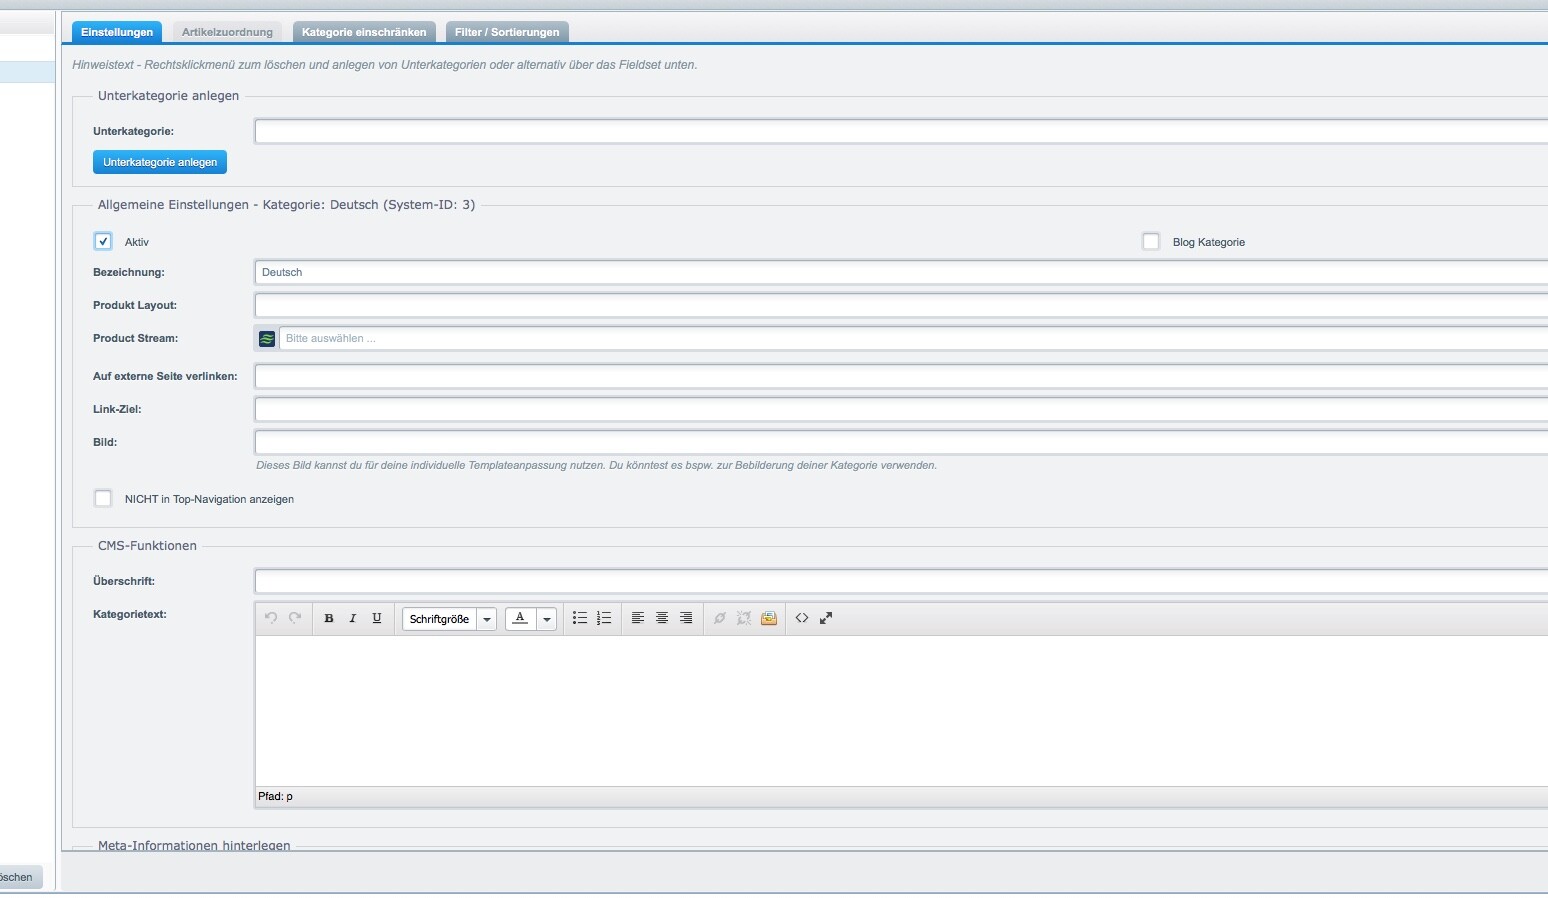Click the Hinweistext note about Rechtsklickmenü
1548x898 pixels.
pyautogui.click(x=385, y=65)
